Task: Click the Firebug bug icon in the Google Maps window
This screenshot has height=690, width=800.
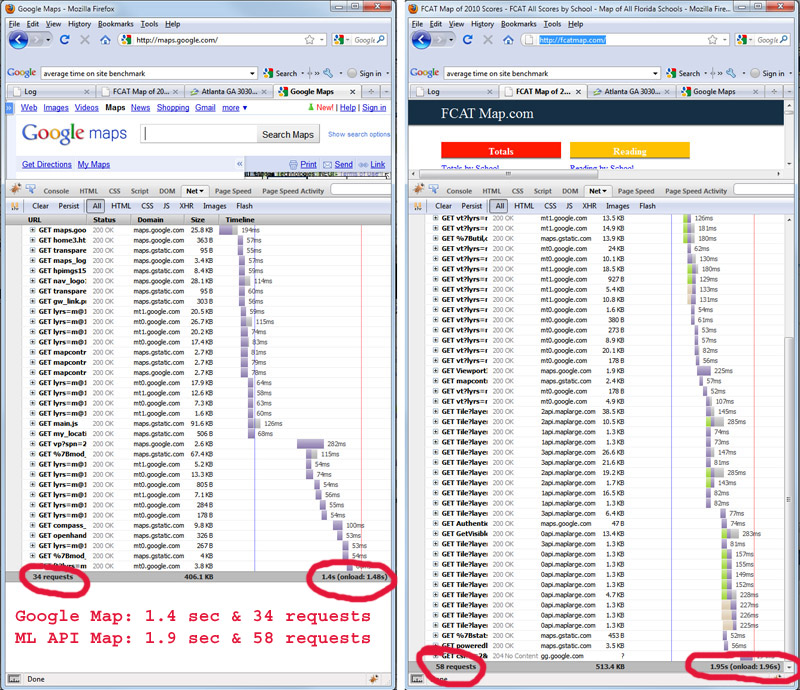Action: (16, 189)
